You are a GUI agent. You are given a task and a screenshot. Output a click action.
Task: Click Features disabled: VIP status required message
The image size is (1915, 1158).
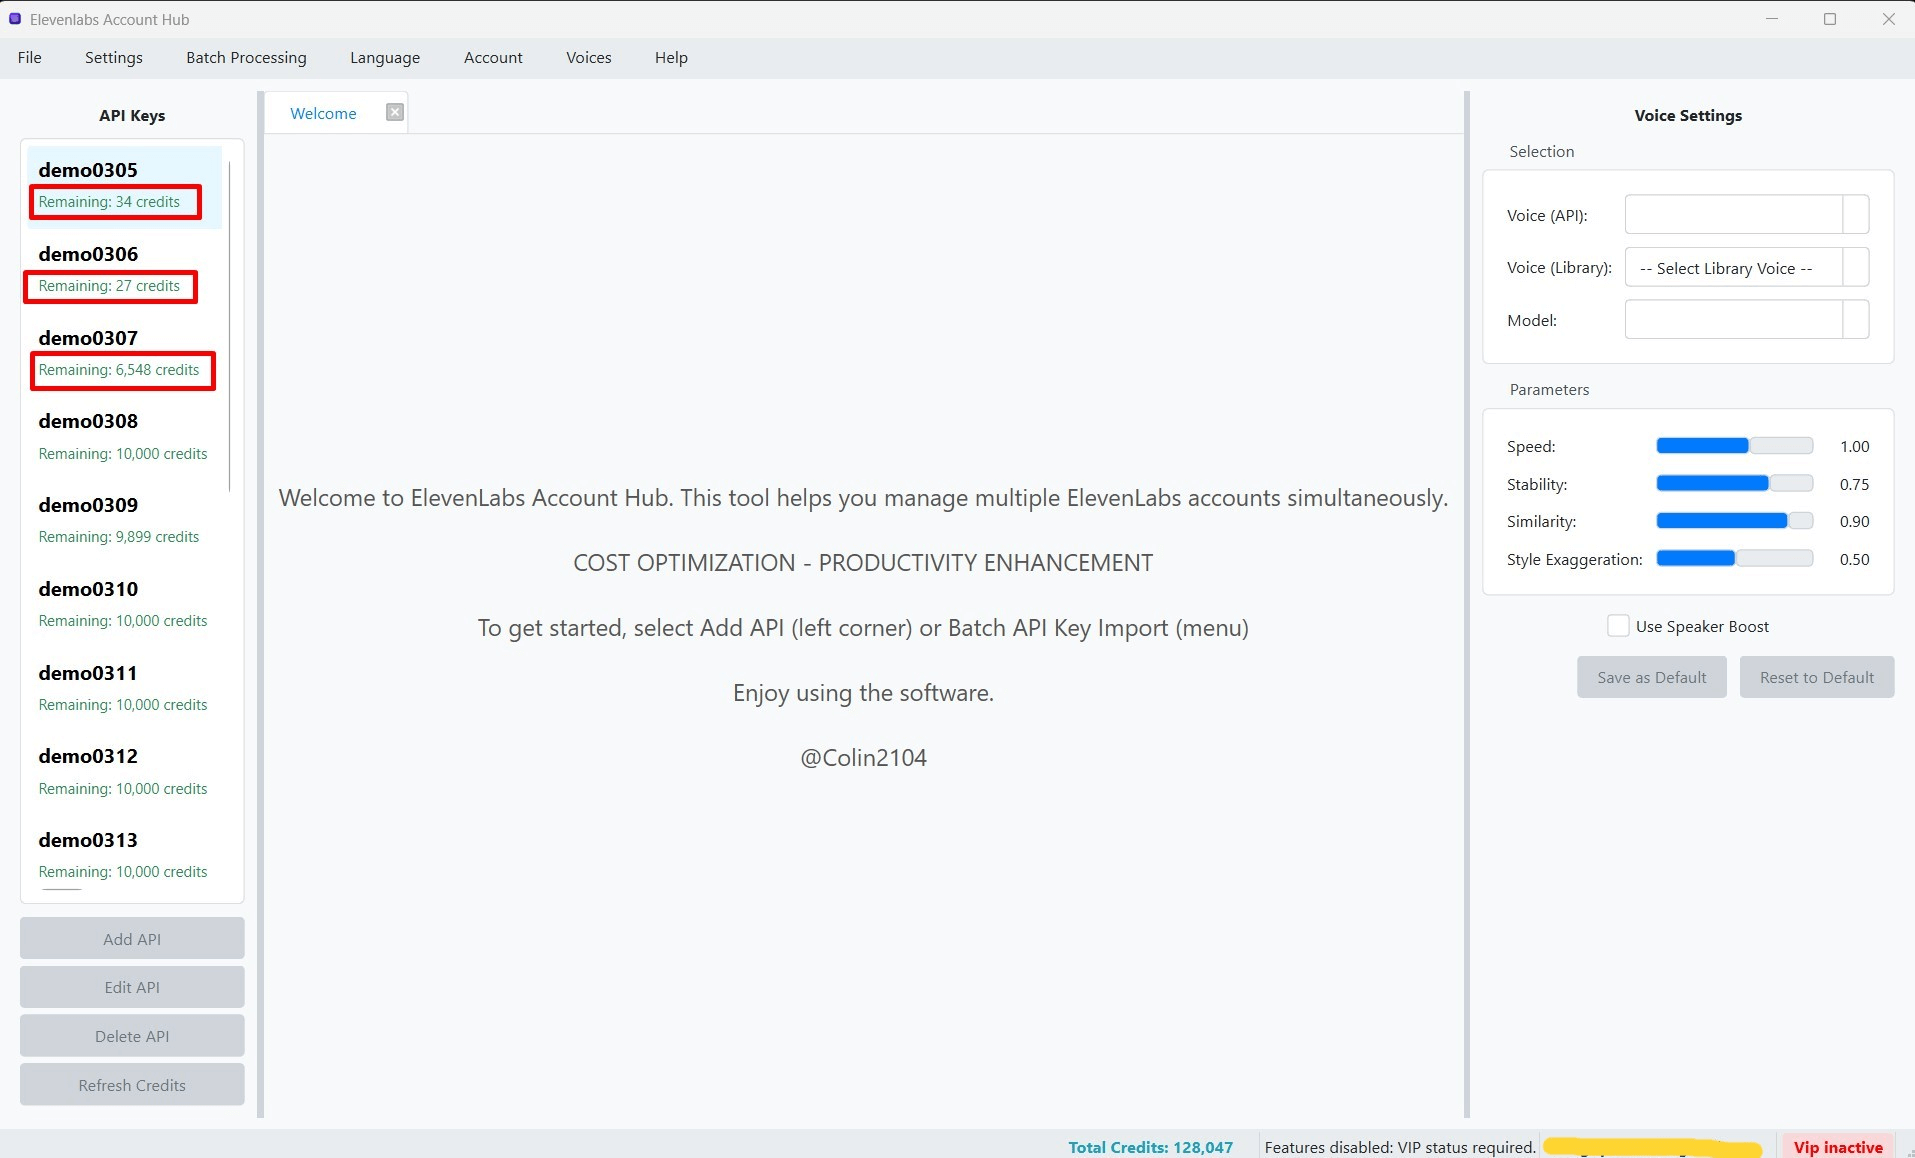click(x=1400, y=1147)
